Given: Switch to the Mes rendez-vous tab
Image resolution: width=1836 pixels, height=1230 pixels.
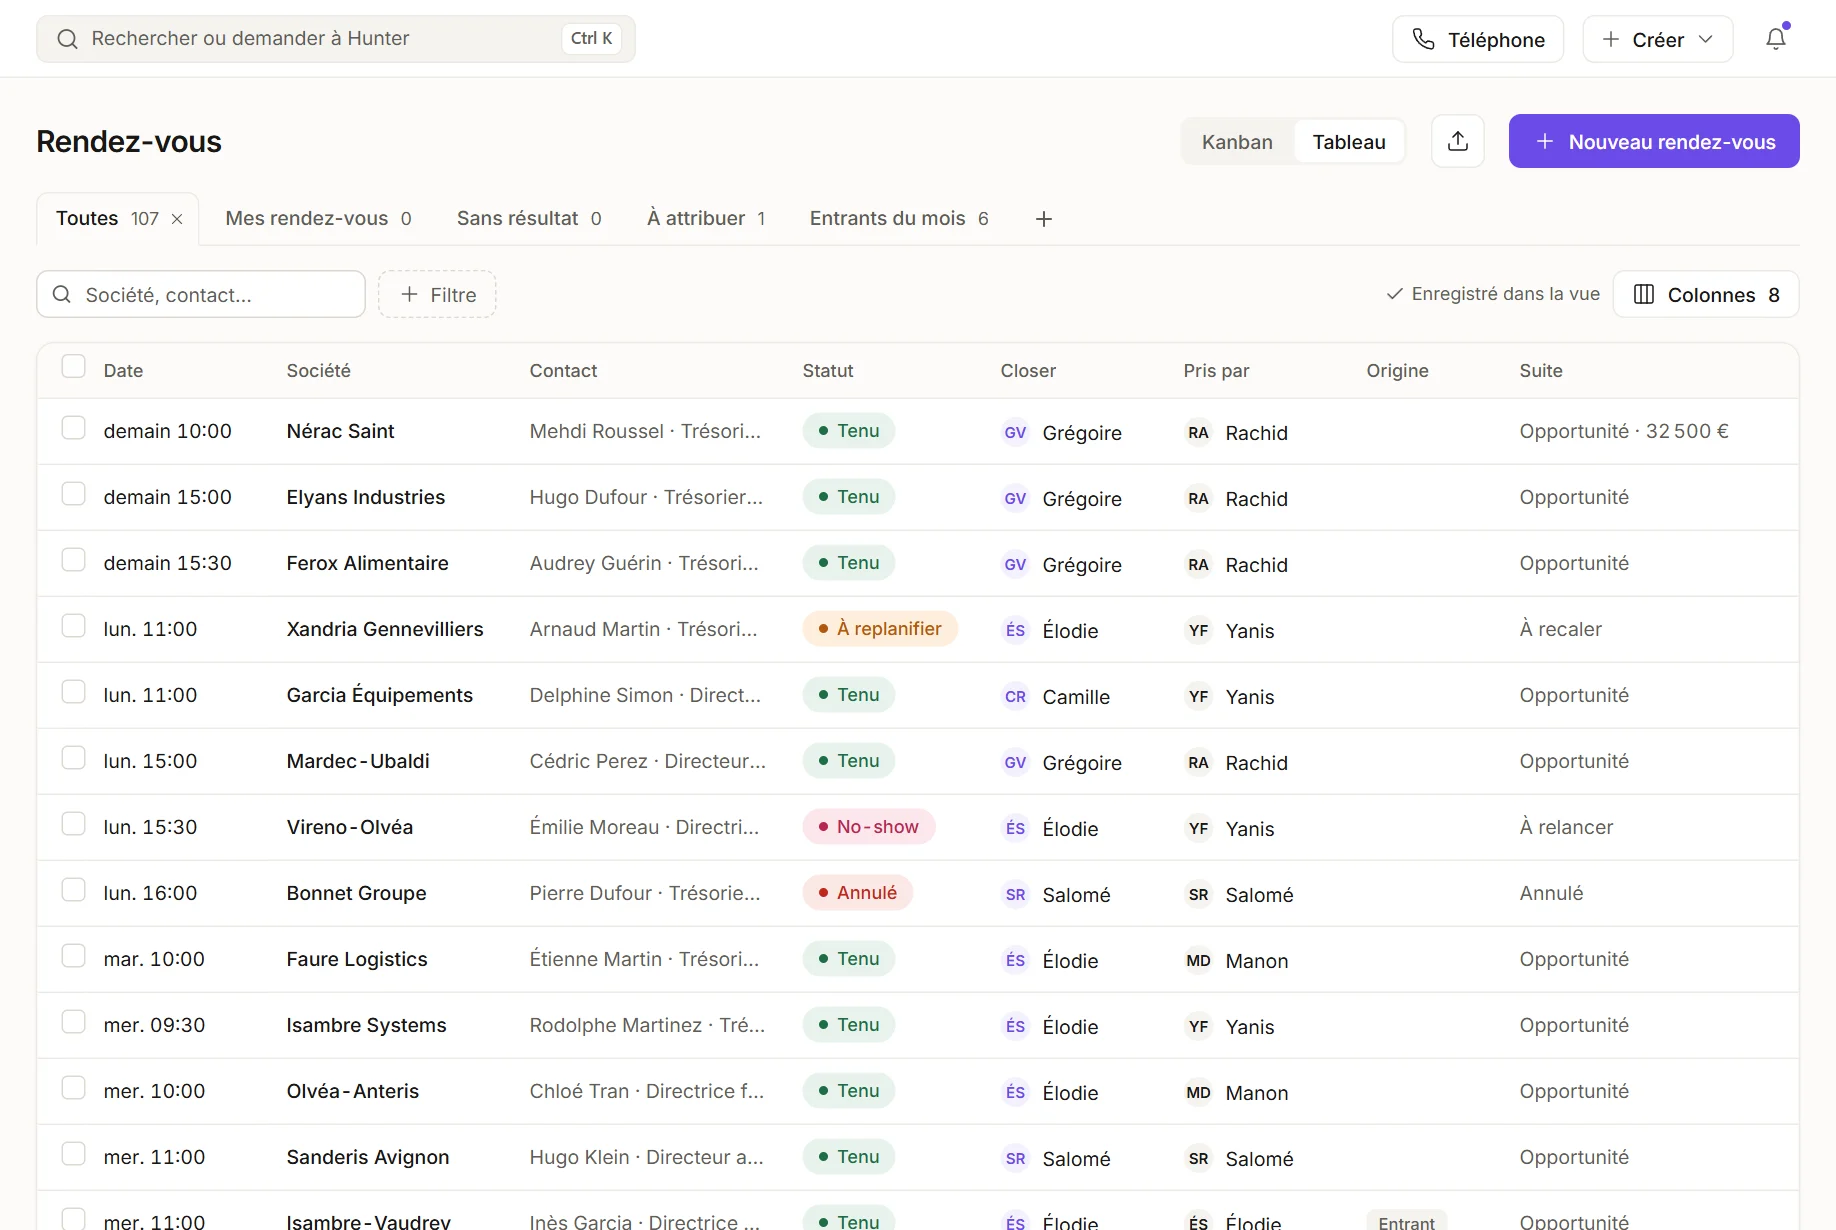Looking at the screenshot, I should tap(318, 218).
